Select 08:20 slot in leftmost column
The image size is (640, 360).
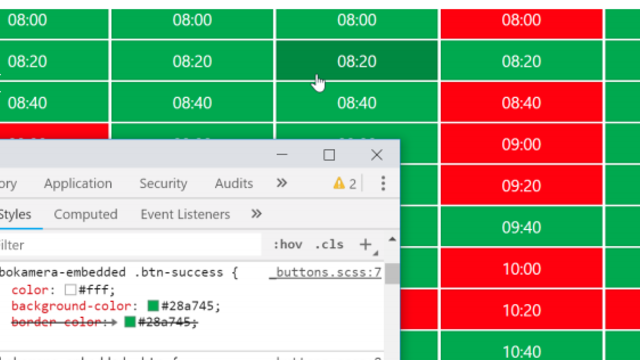(x=54, y=61)
